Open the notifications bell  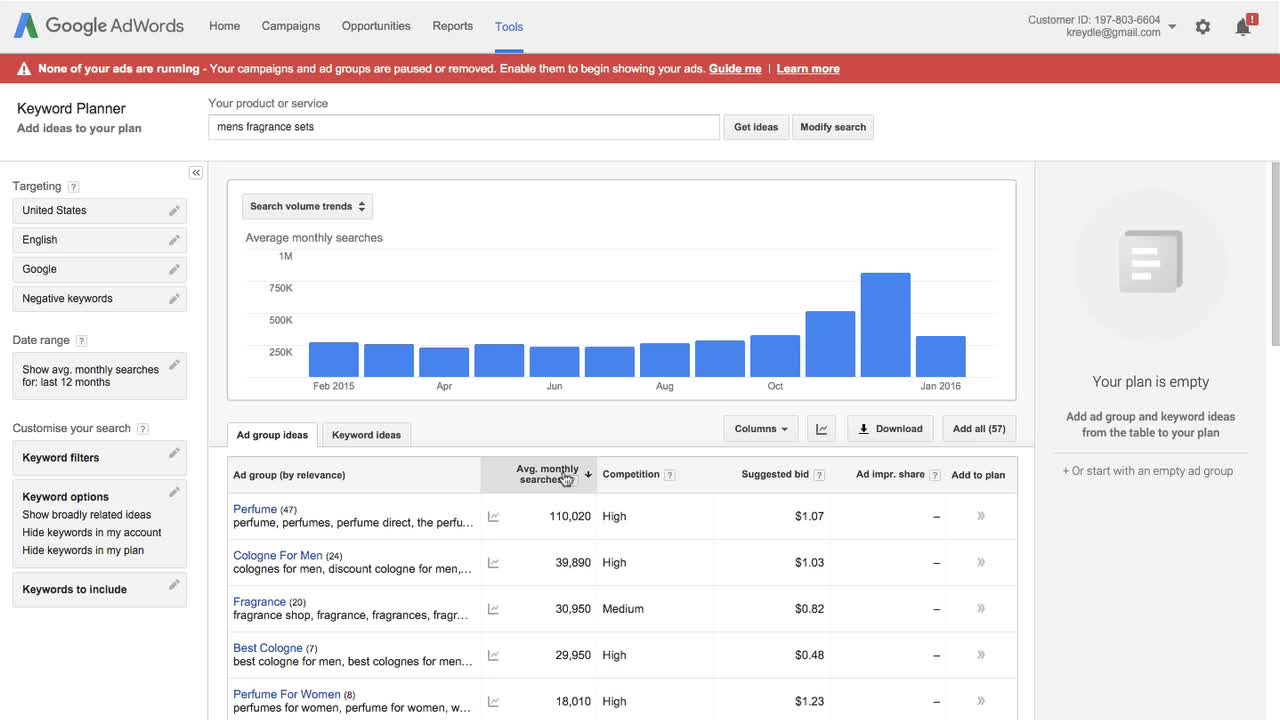click(1244, 26)
